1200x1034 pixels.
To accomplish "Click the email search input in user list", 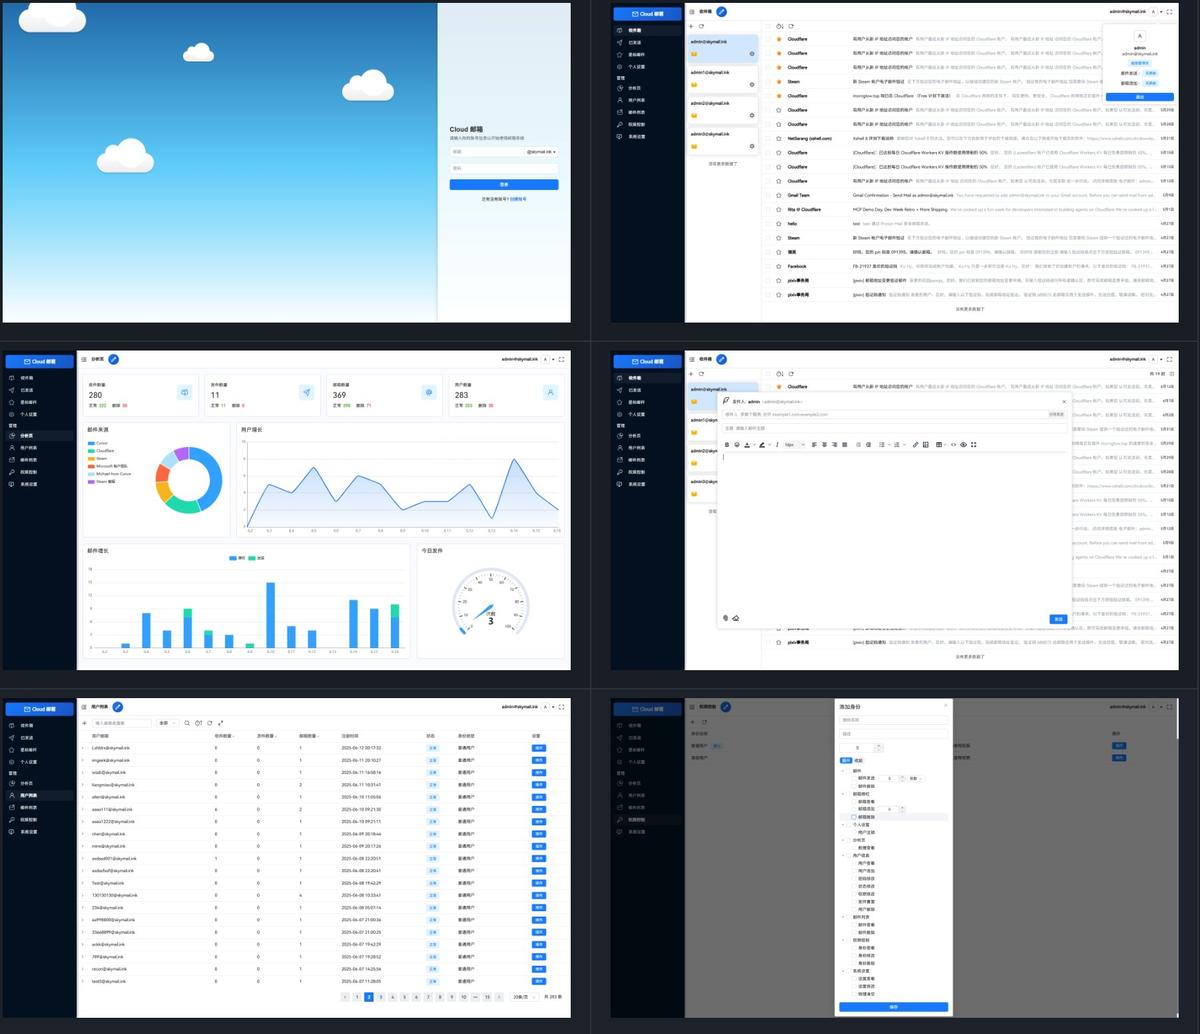I will click(x=122, y=723).
